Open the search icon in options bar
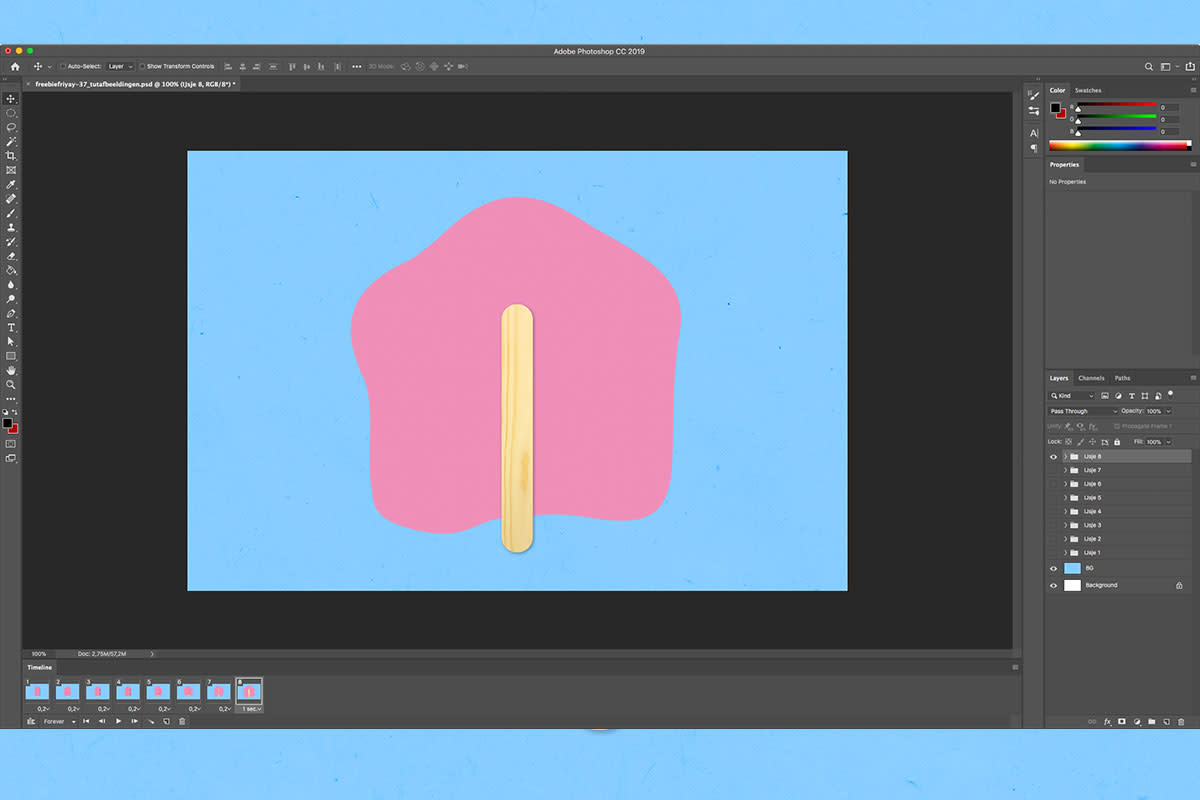 coord(1150,66)
